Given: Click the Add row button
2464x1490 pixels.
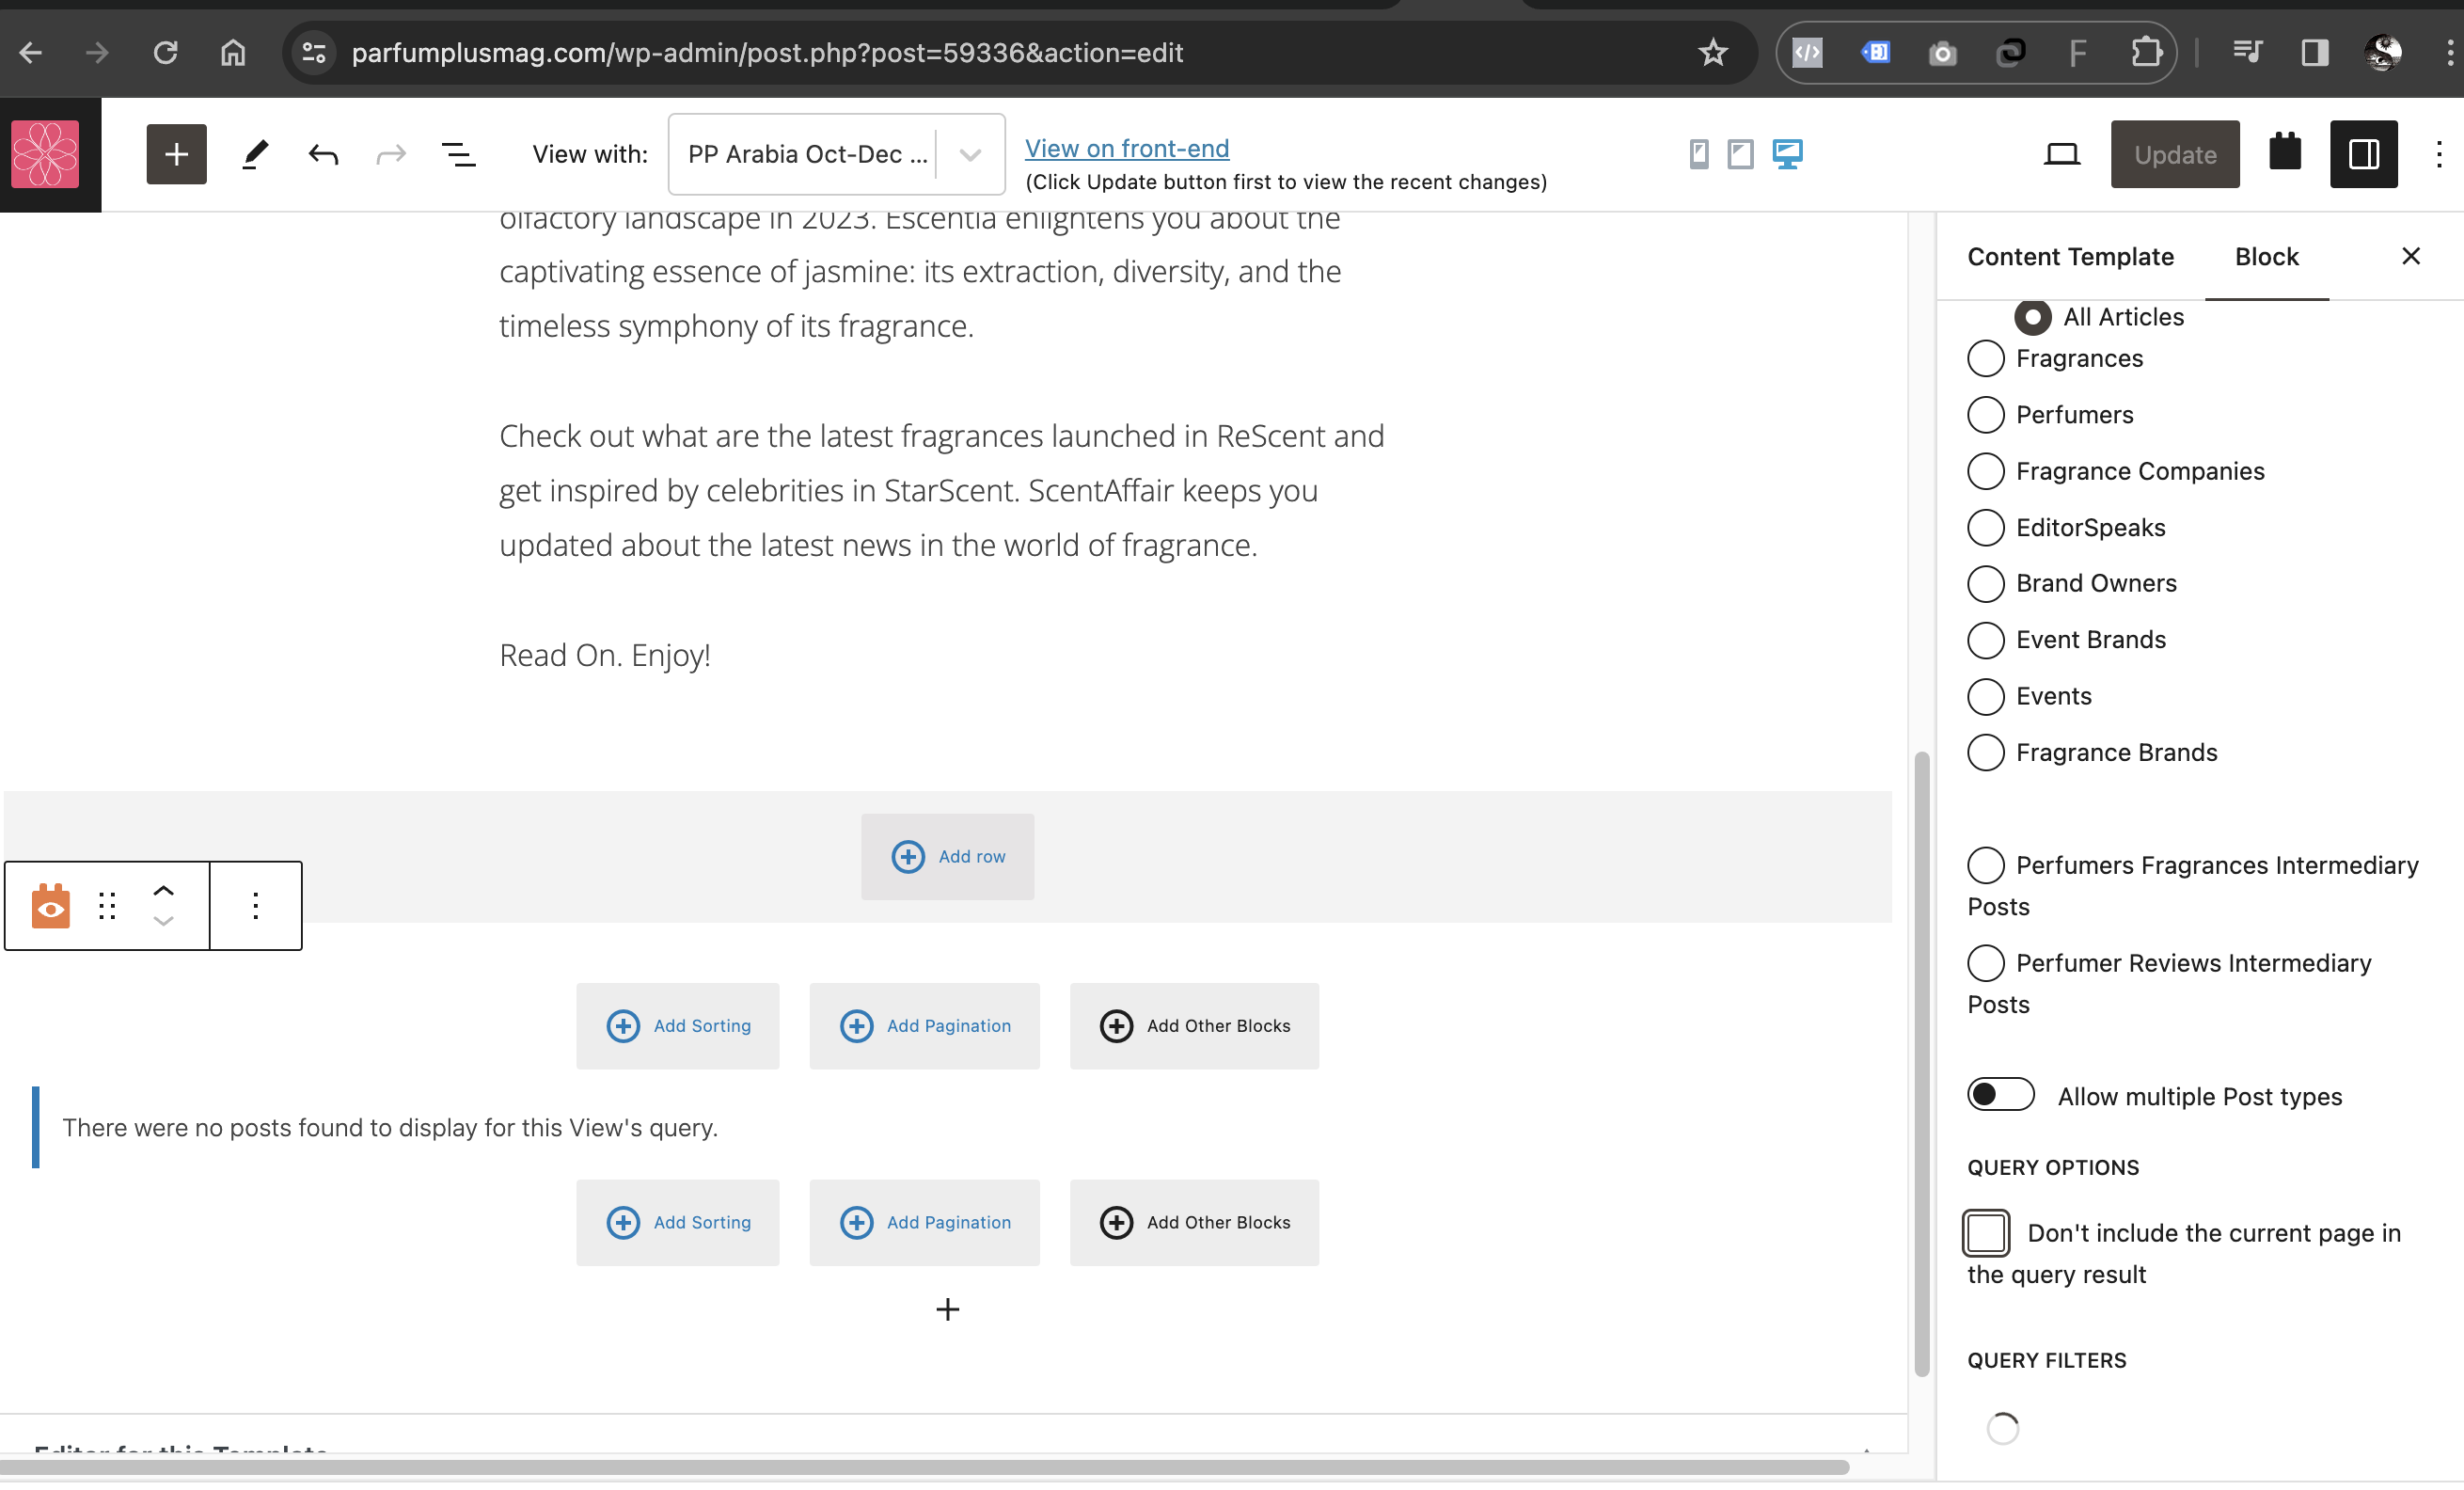Looking at the screenshot, I should [947, 857].
